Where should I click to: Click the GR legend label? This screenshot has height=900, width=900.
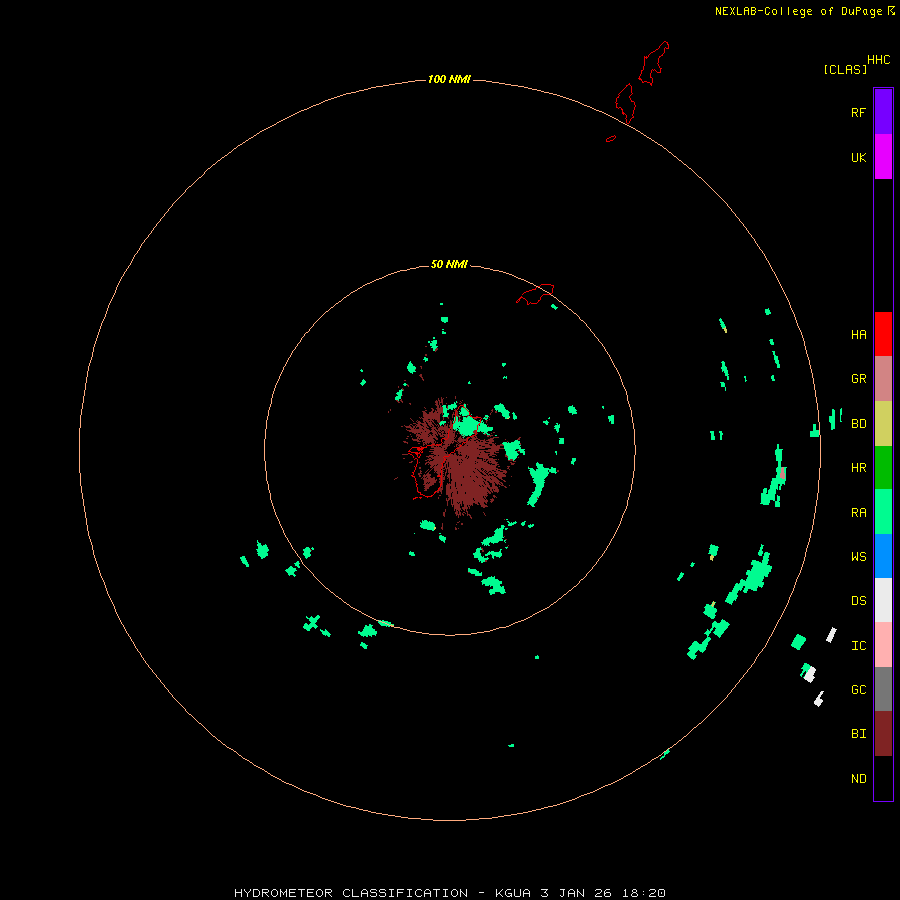coord(858,379)
